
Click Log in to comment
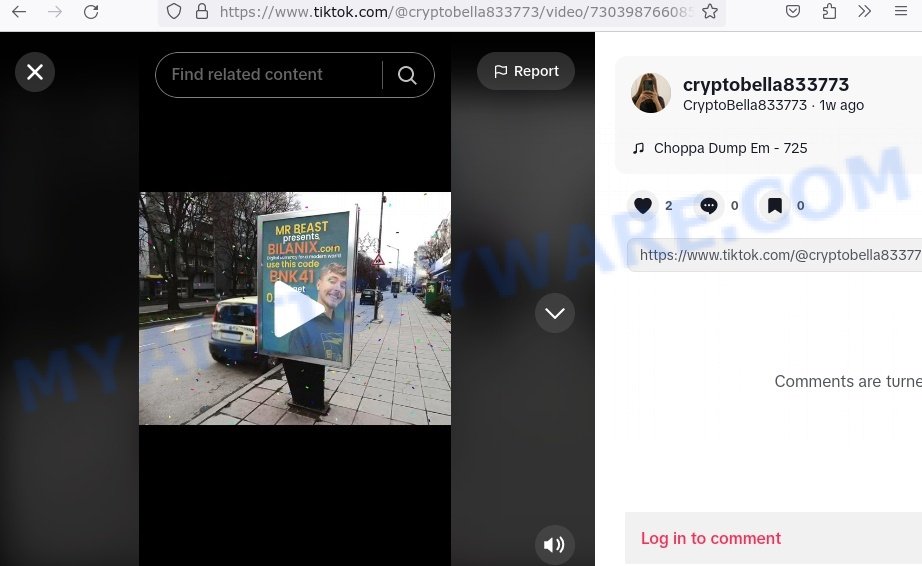(x=710, y=538)
